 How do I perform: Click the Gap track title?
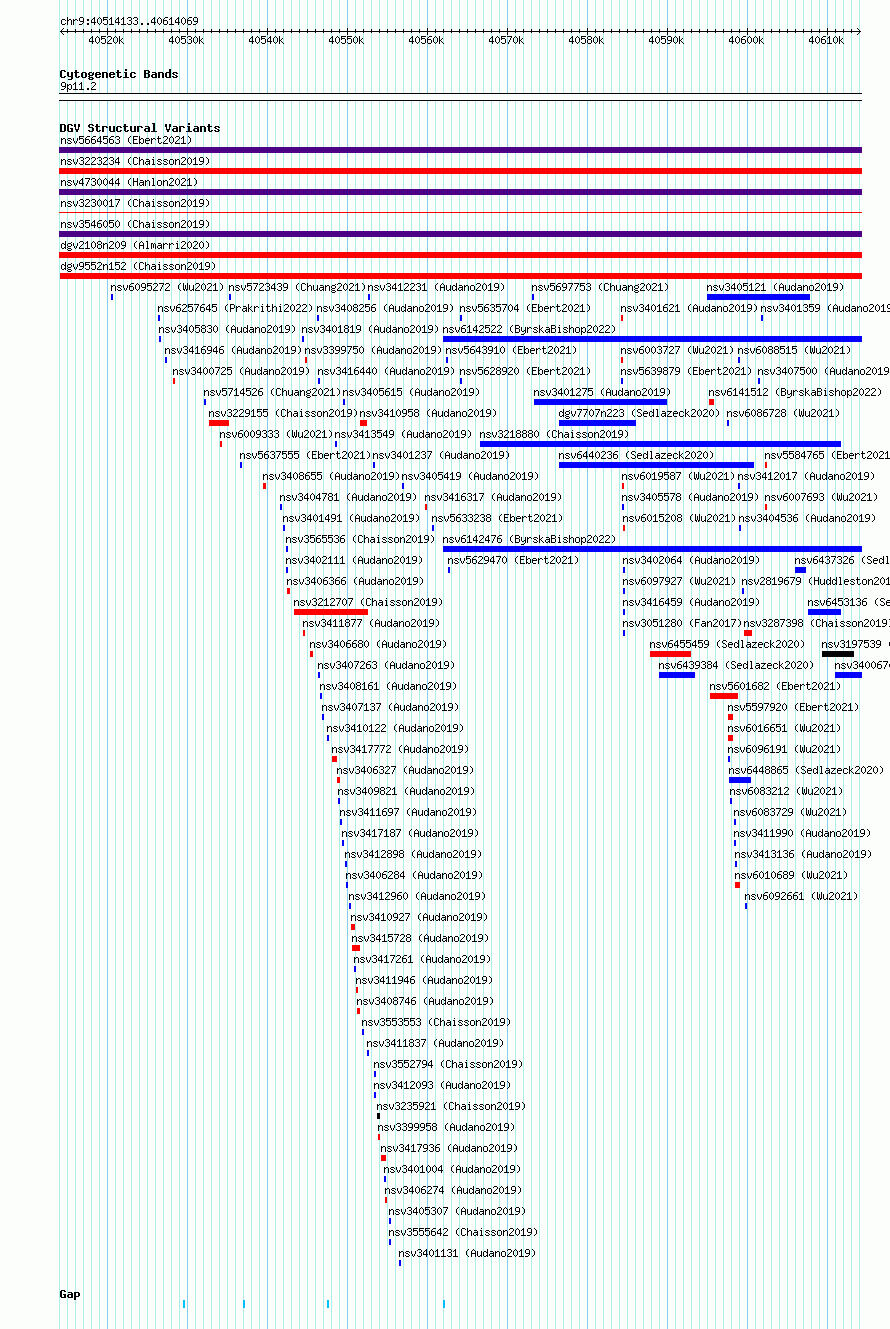coord(70,1294)
